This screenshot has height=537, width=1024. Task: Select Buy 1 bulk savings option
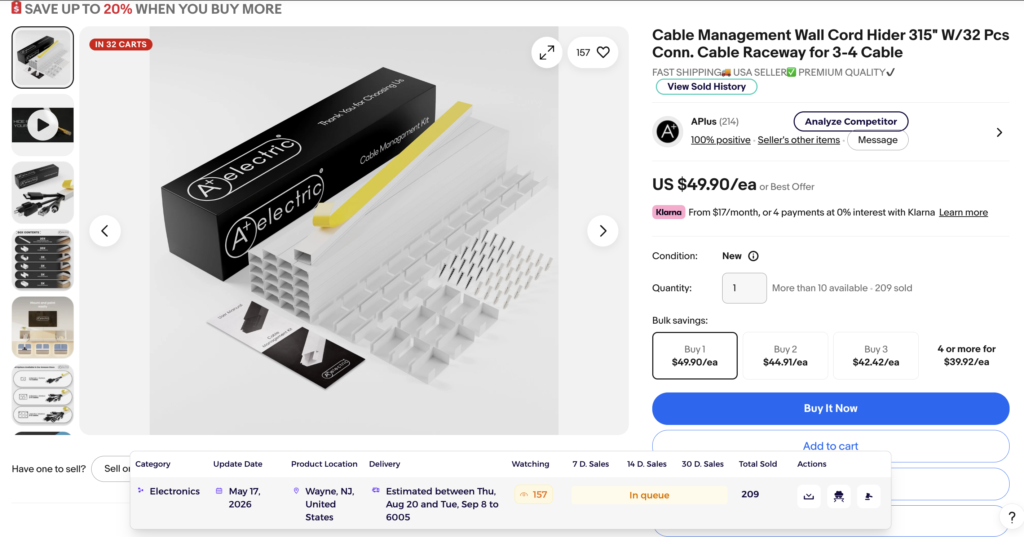pyautogui.click(x=694, y=355)
